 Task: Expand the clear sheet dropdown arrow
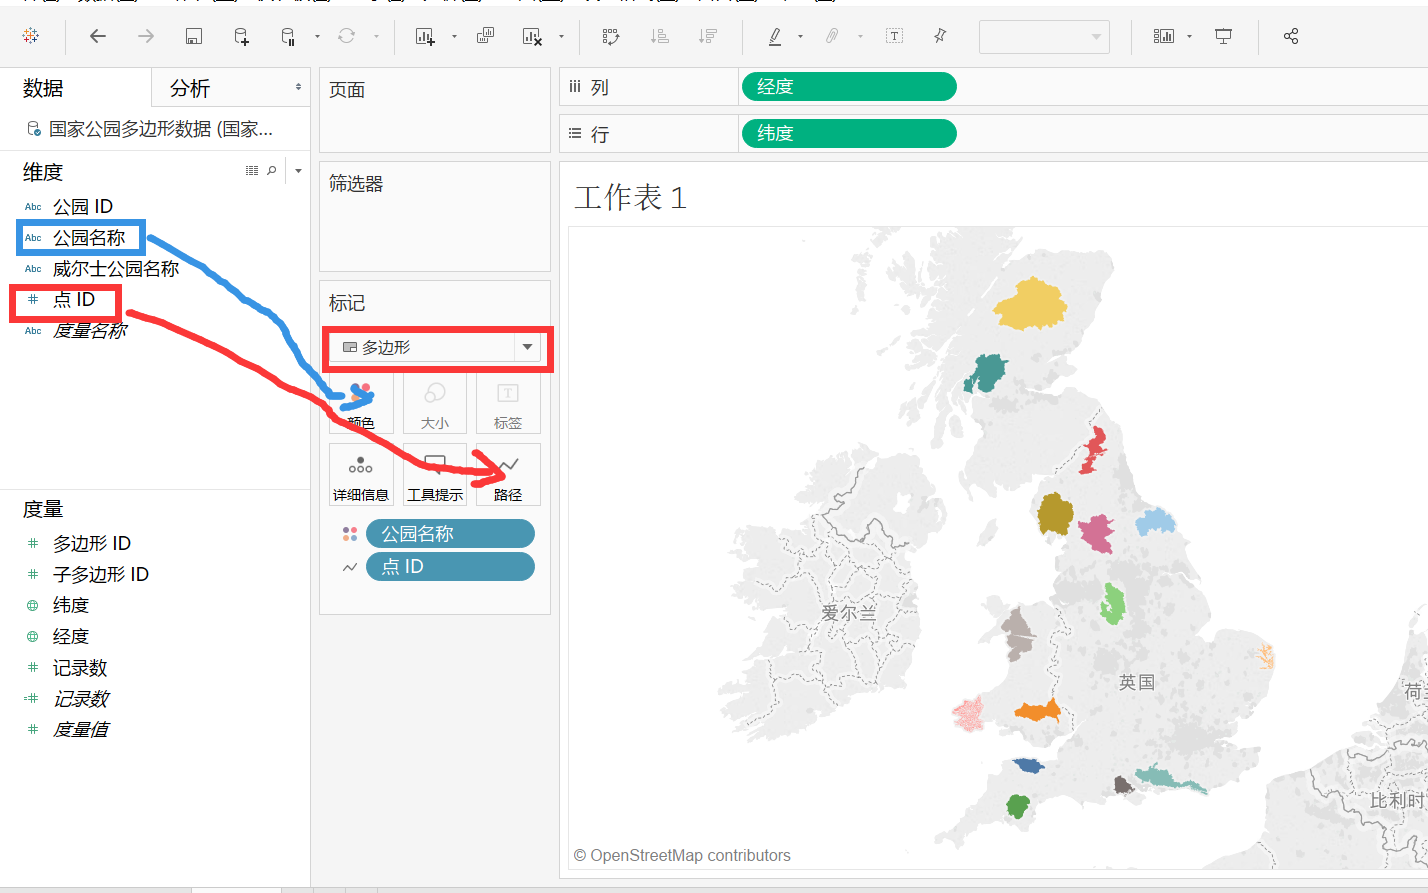point(561,37)
